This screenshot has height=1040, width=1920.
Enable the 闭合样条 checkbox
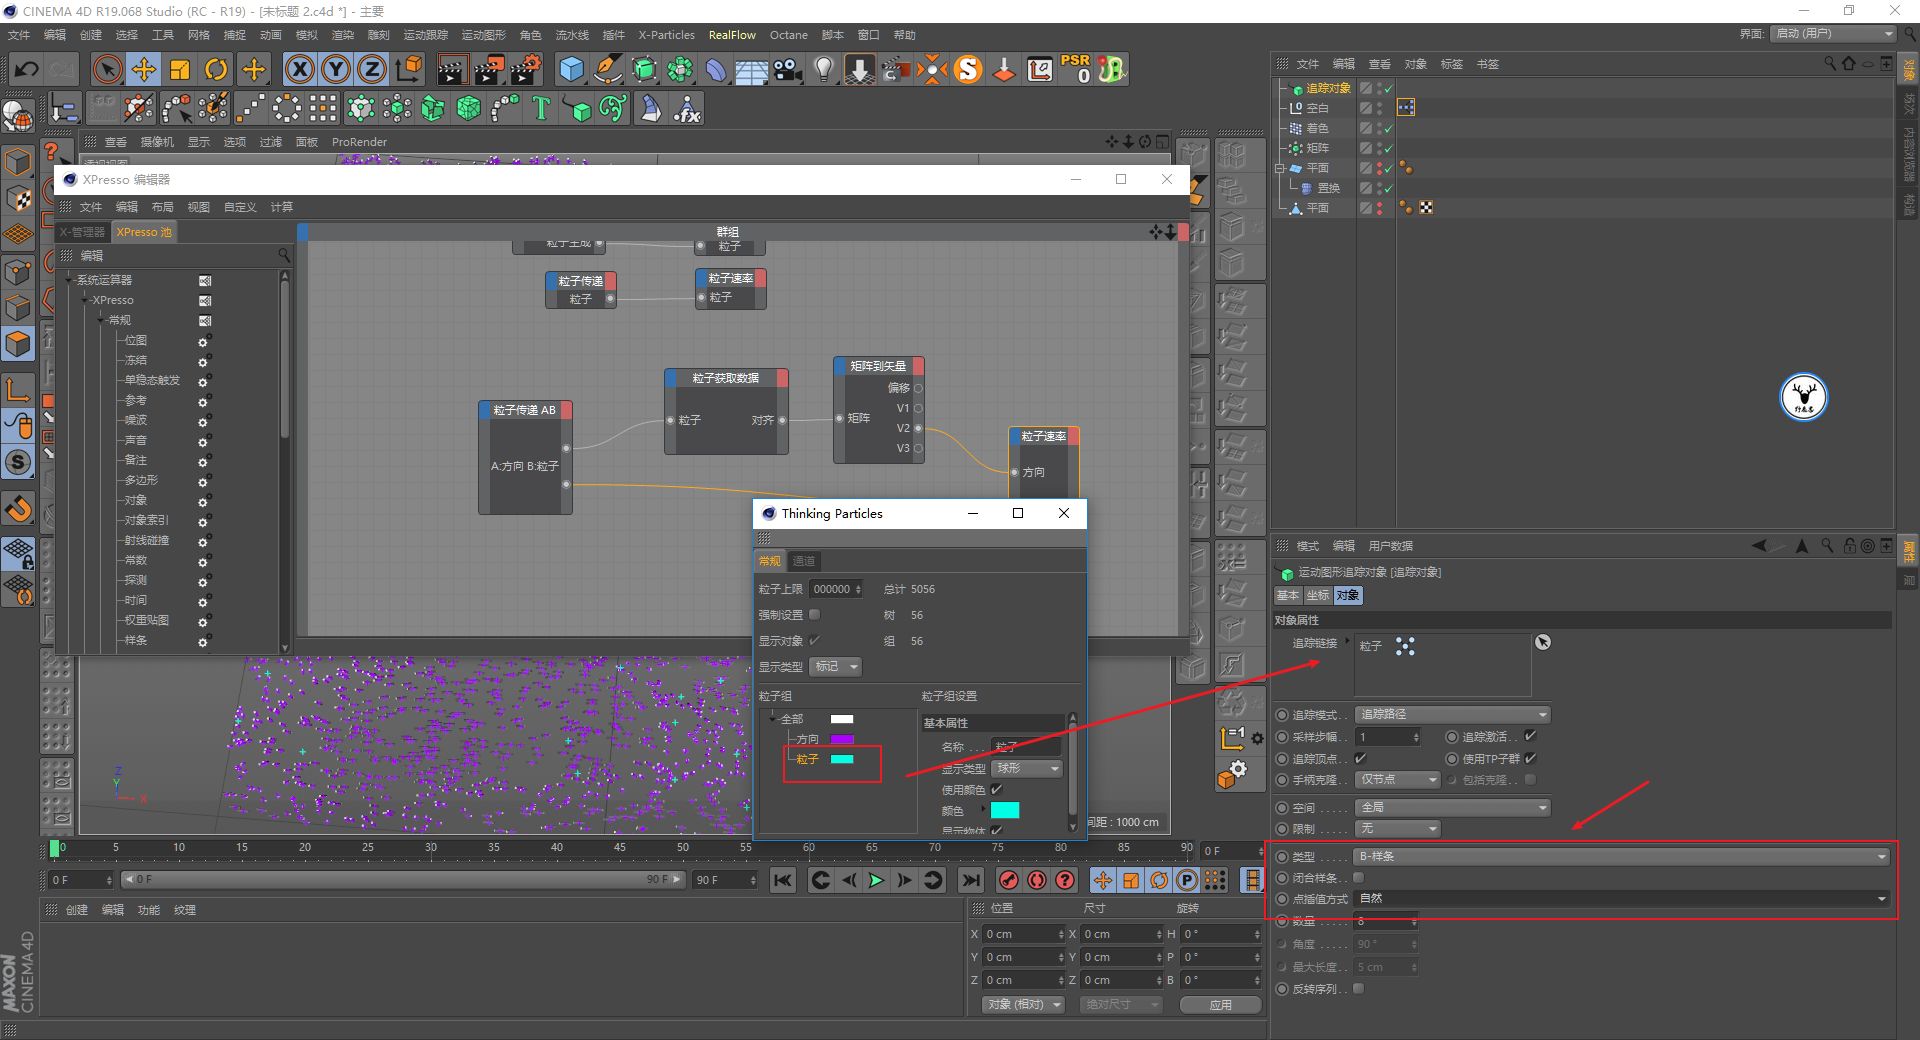point(1358,877)
